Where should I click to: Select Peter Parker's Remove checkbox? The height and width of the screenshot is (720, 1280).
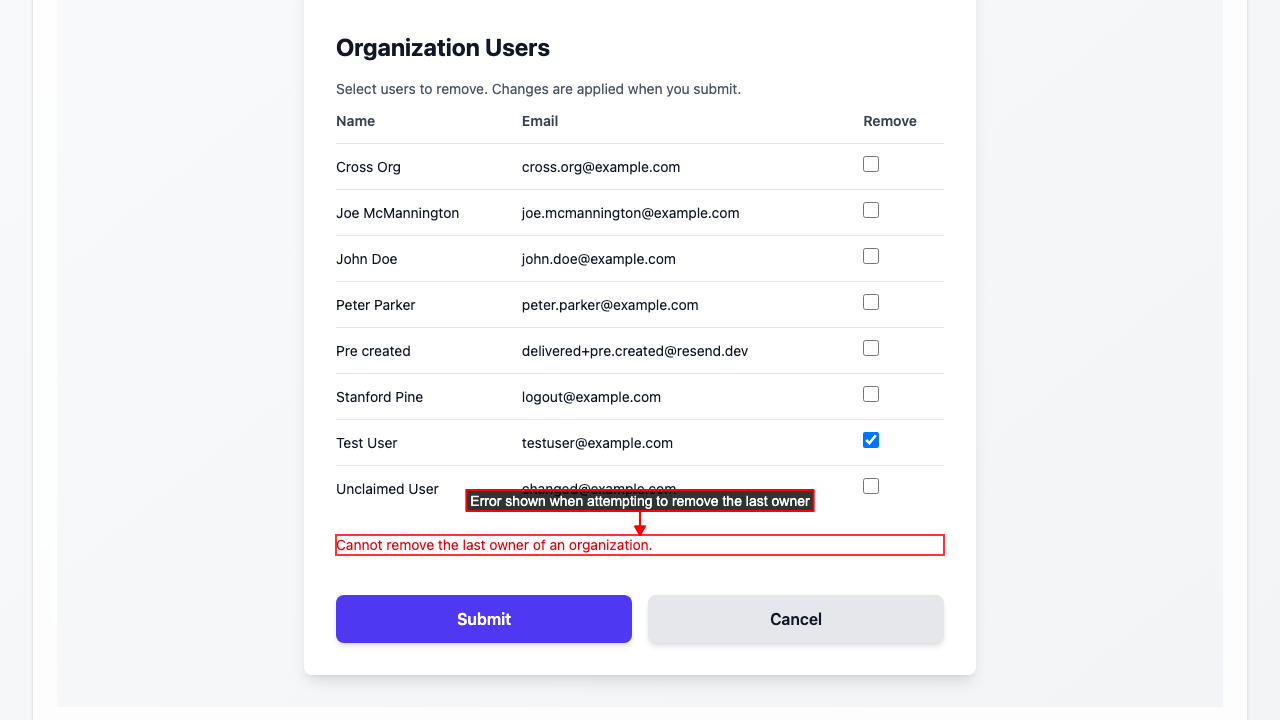point(871,302)
